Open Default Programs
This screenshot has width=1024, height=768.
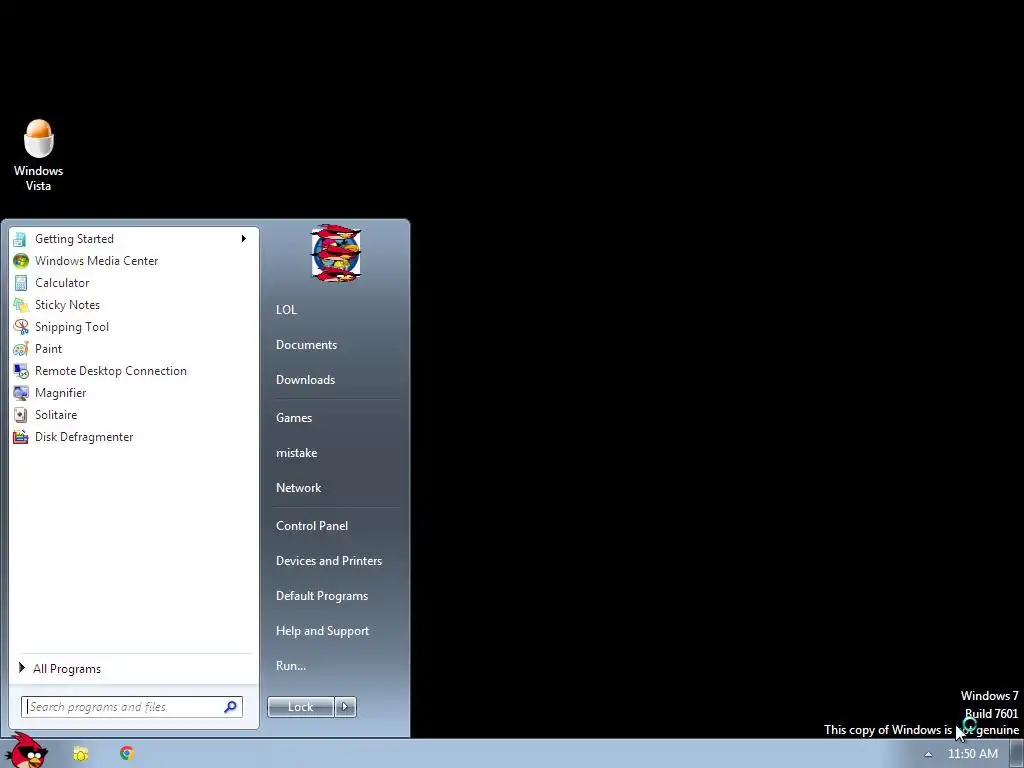(x=322, y=596)
